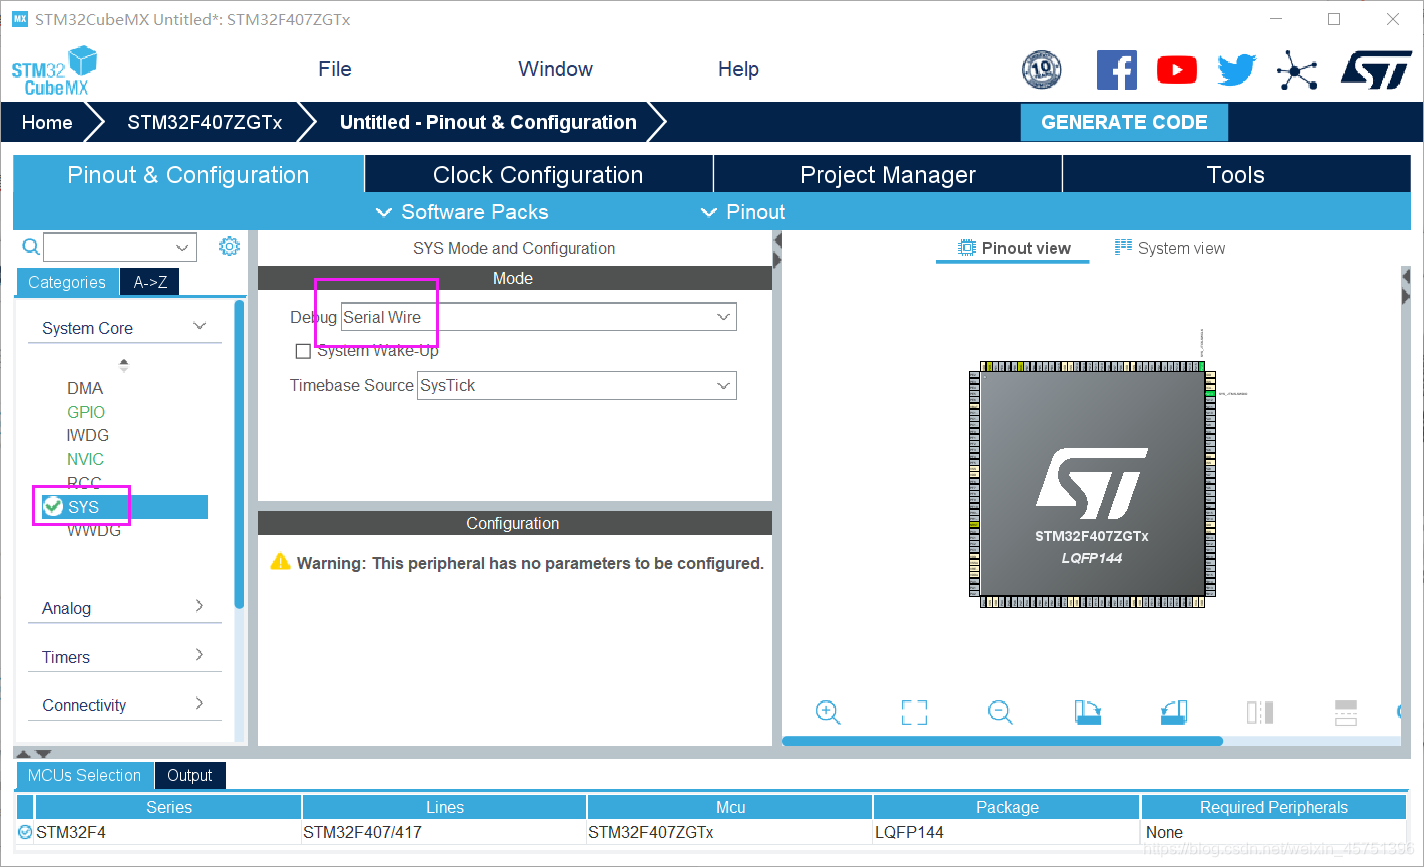Fit chip to pinout view window
The image size is (1424, 867).
(x=914, y=712)
